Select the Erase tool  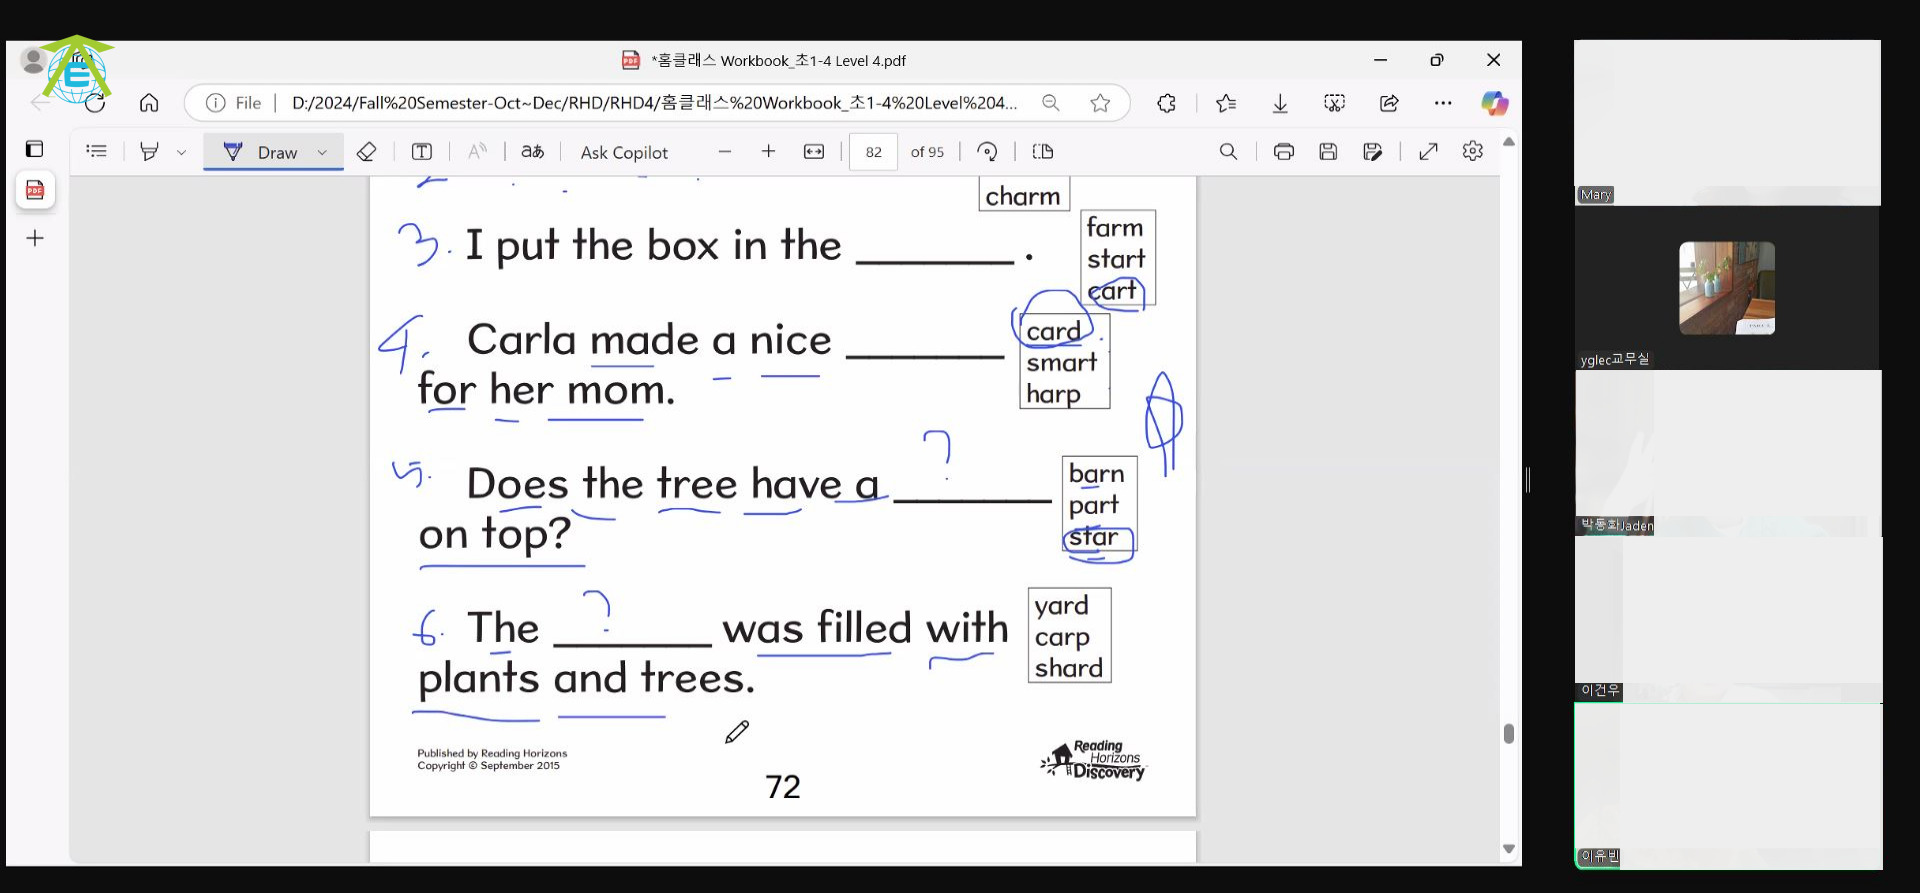(366, 151)
